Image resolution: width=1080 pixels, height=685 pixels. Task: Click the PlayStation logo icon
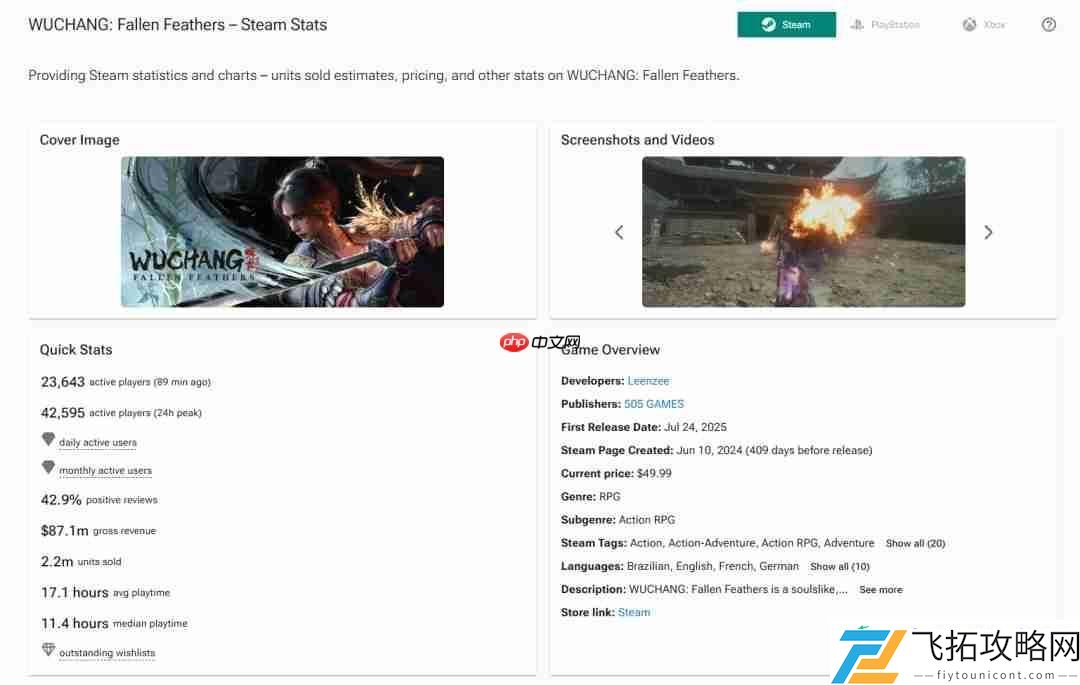coord(857,25)
